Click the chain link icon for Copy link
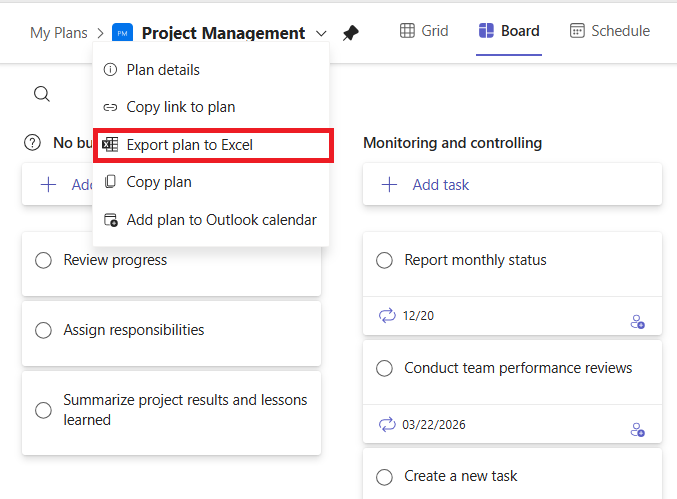 click(x=110, y=107)
